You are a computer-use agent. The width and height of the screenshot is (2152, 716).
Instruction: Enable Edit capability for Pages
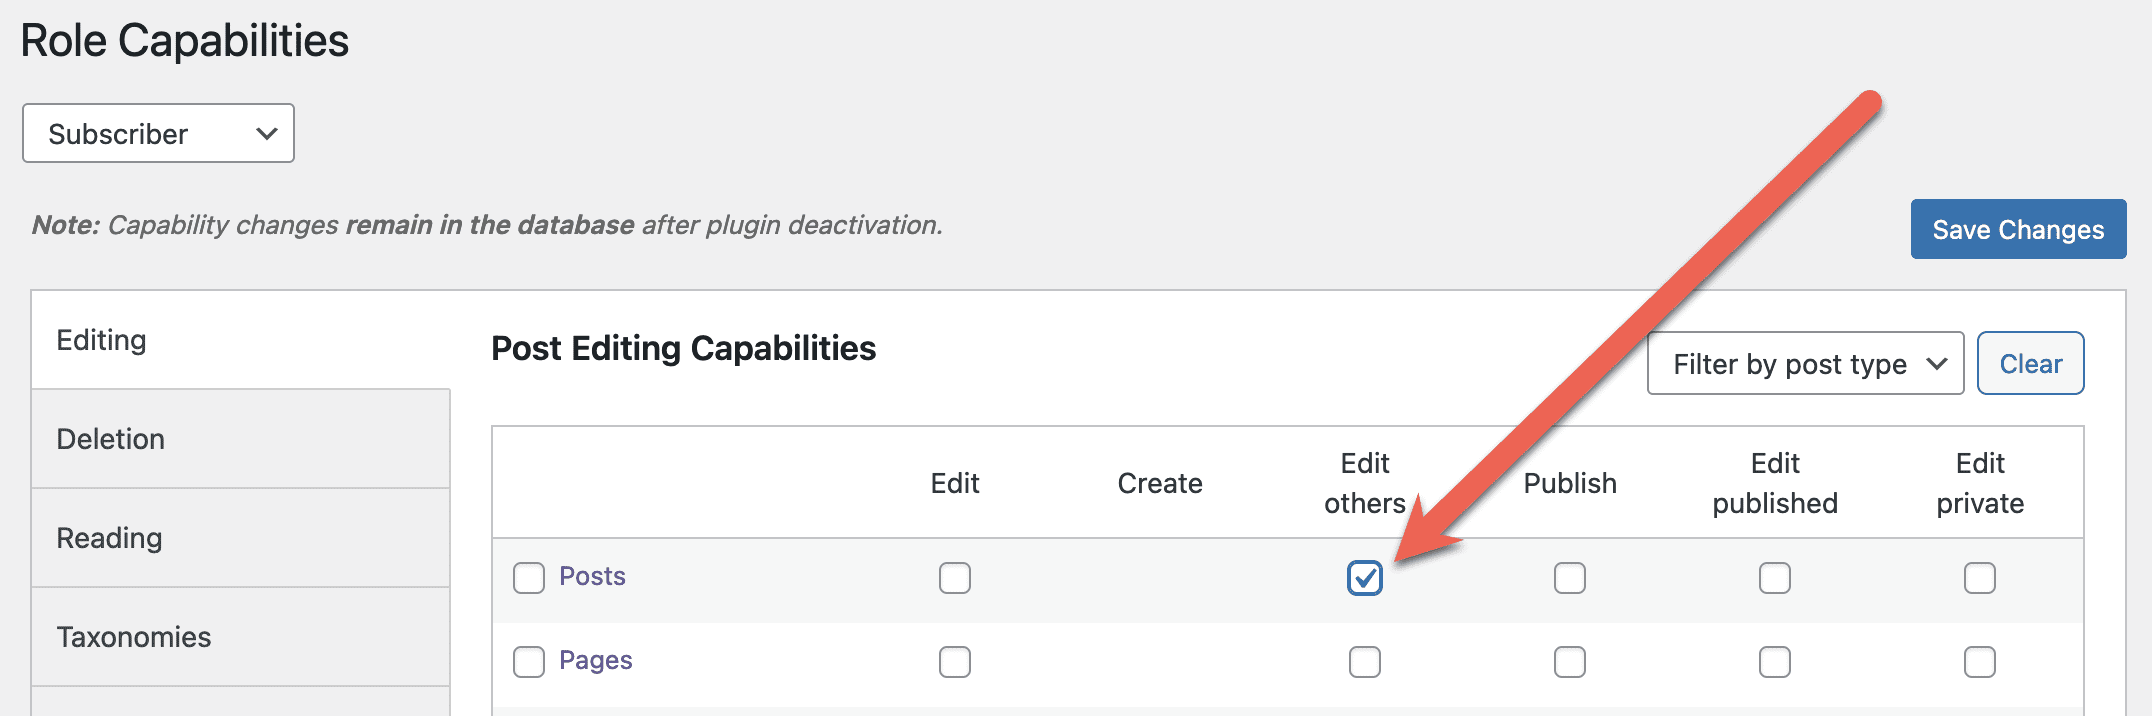tap(954, 662)
